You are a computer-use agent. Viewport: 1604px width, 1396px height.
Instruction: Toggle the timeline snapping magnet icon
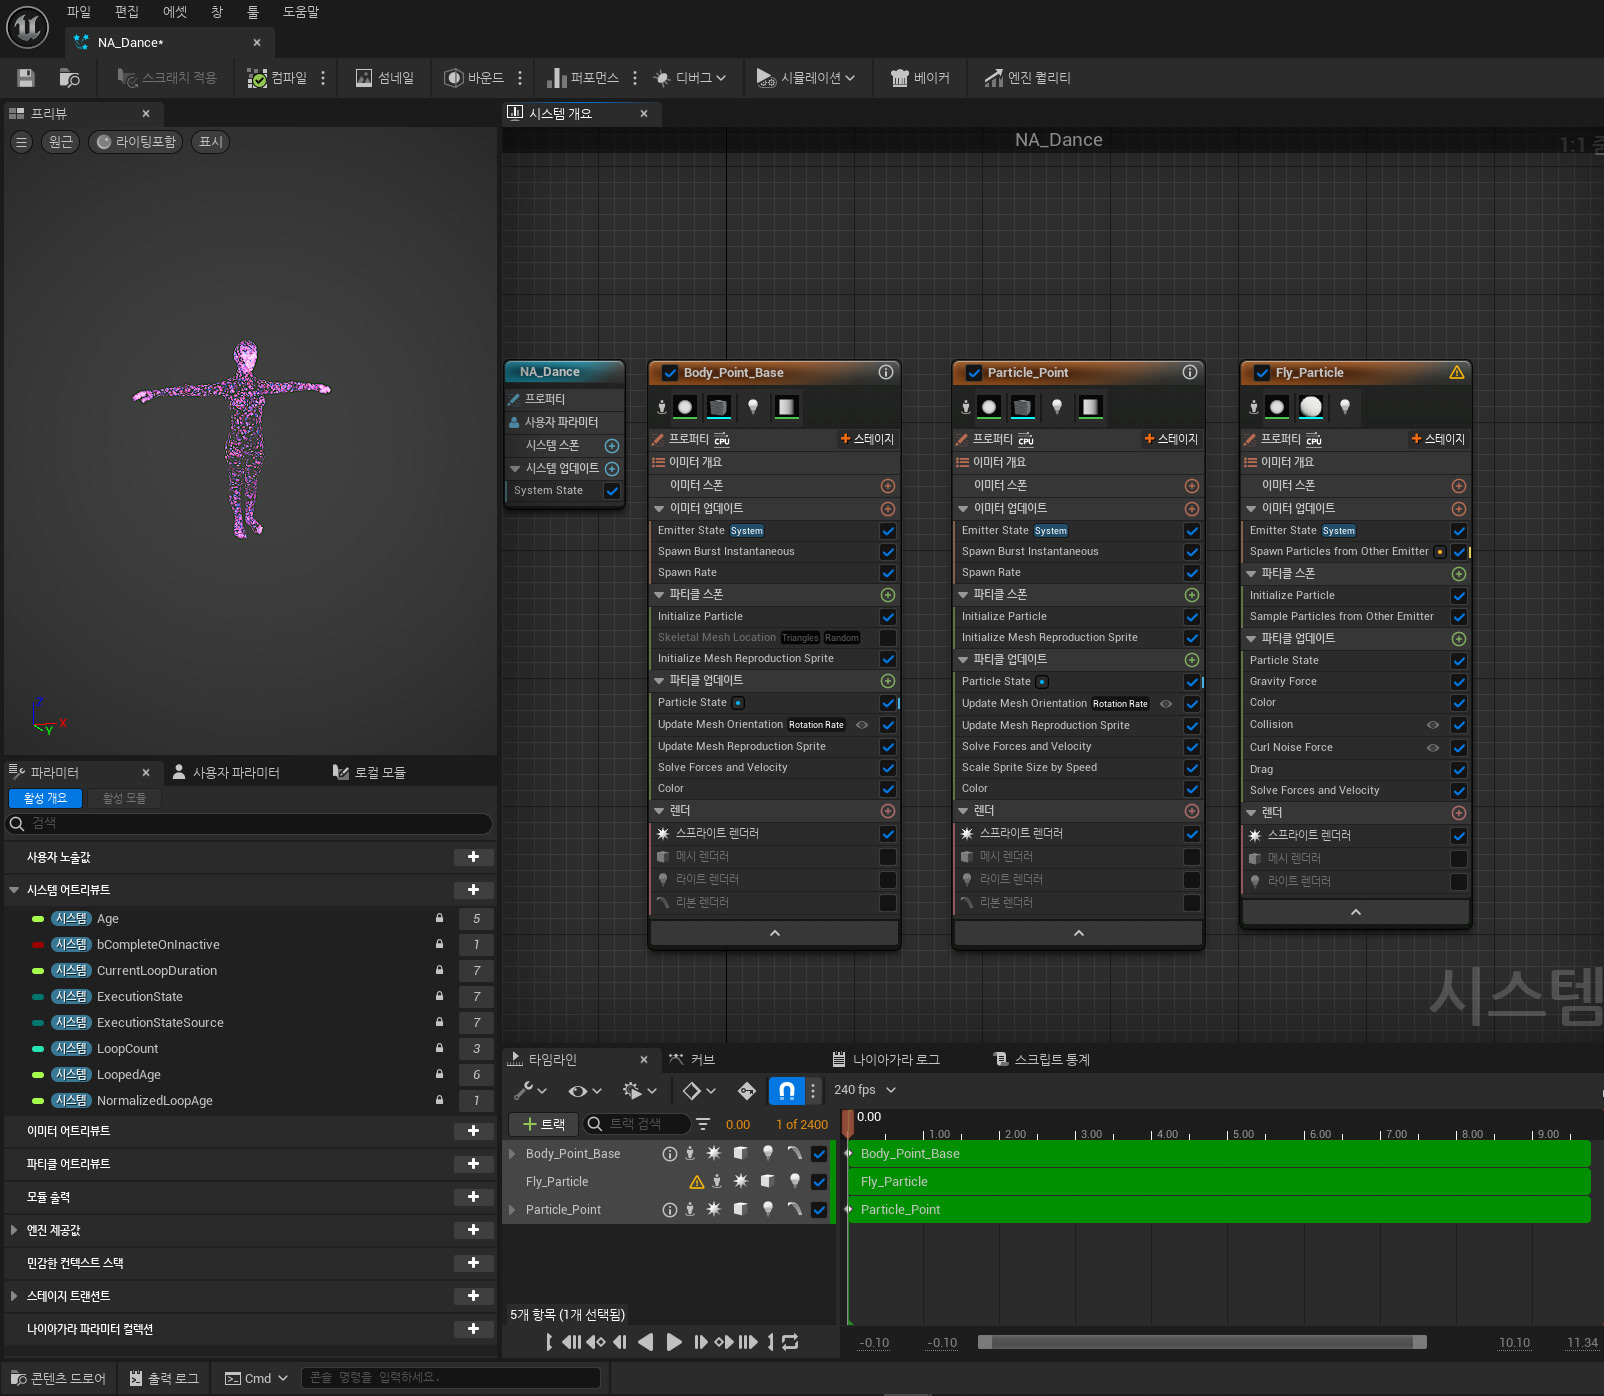click(786, 1090)
